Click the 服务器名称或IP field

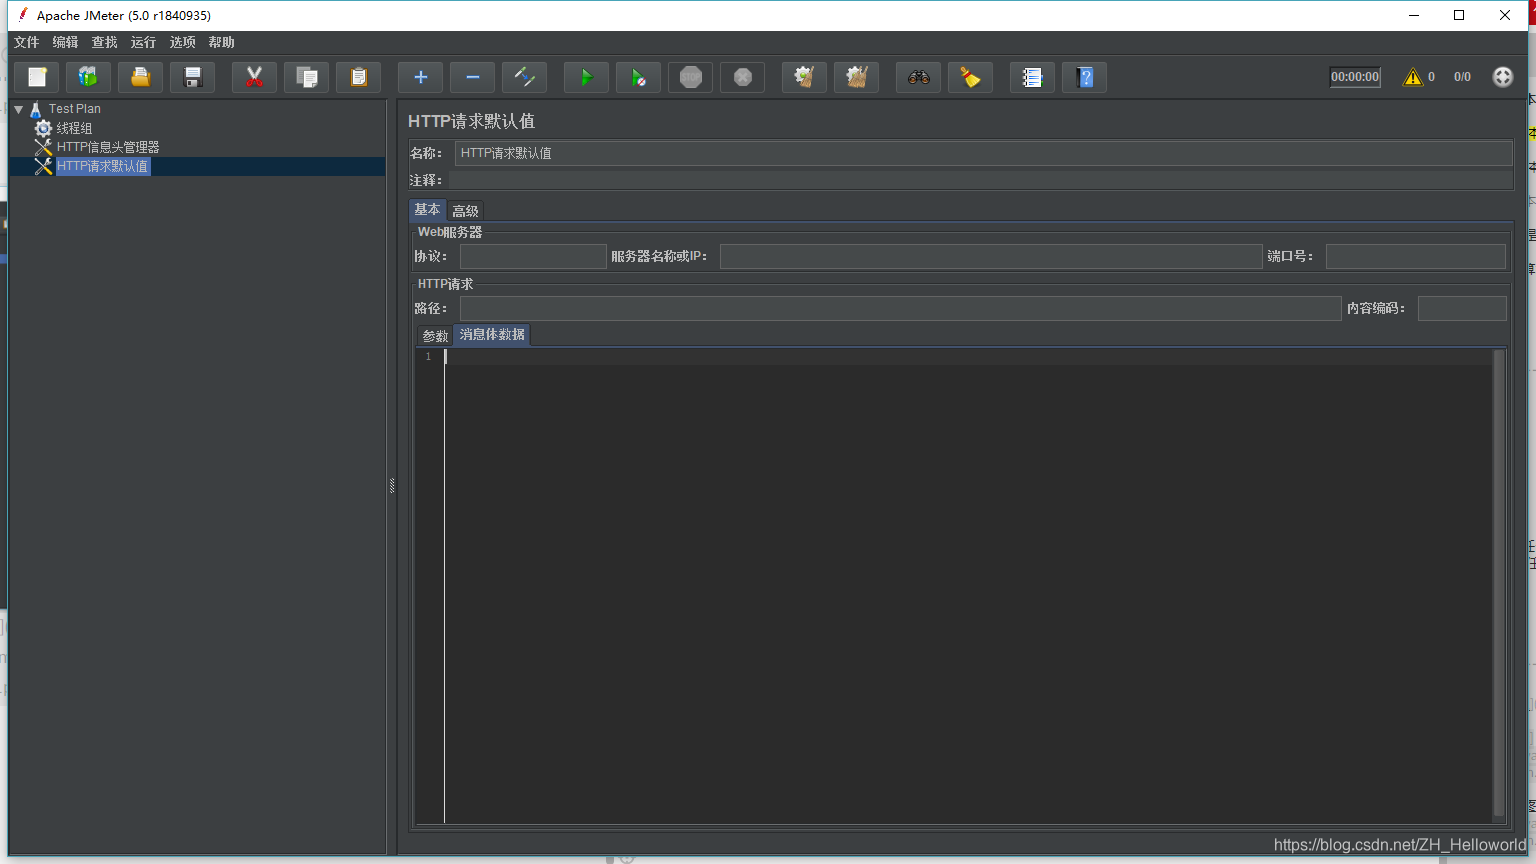(991, 257)
